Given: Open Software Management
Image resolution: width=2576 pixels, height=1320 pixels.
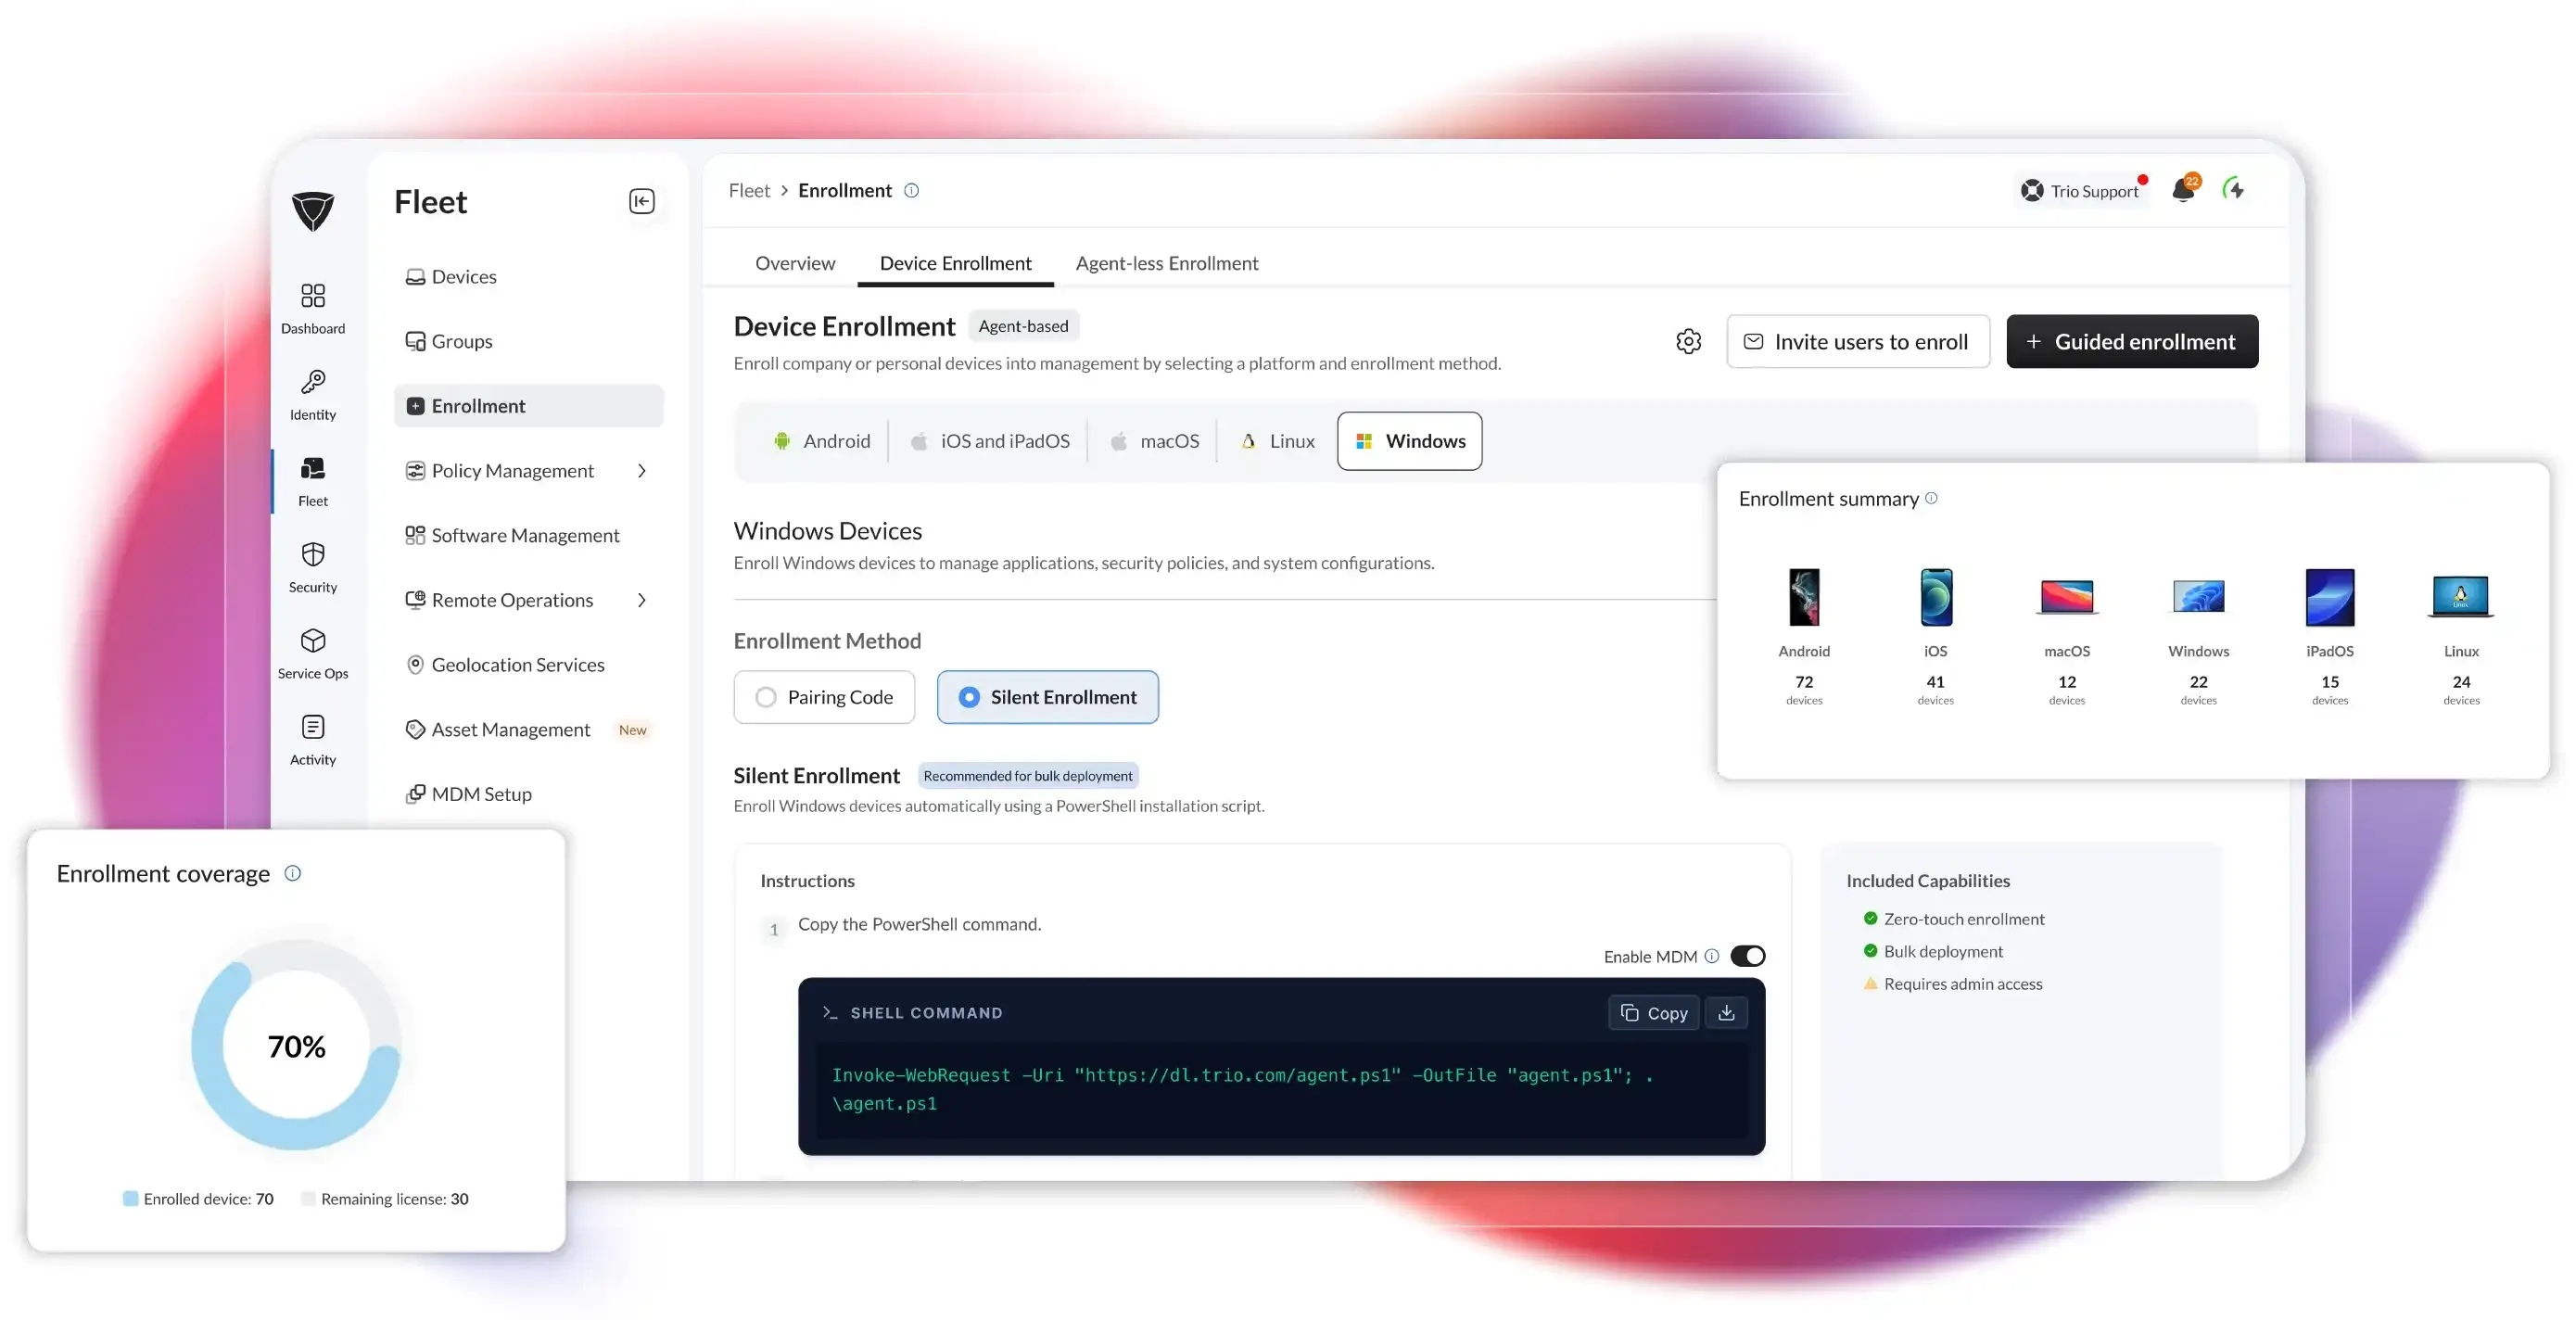Looking at the screenshot, I should [529, 535].
